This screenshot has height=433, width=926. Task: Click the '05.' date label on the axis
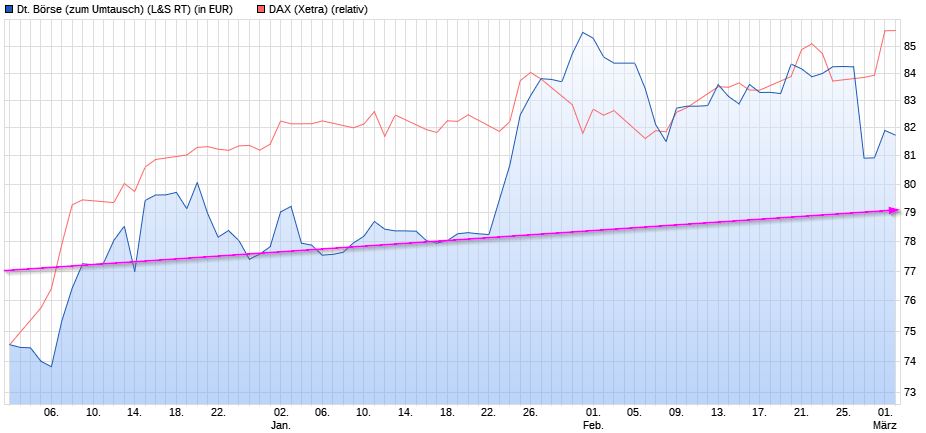click(634, 413)
